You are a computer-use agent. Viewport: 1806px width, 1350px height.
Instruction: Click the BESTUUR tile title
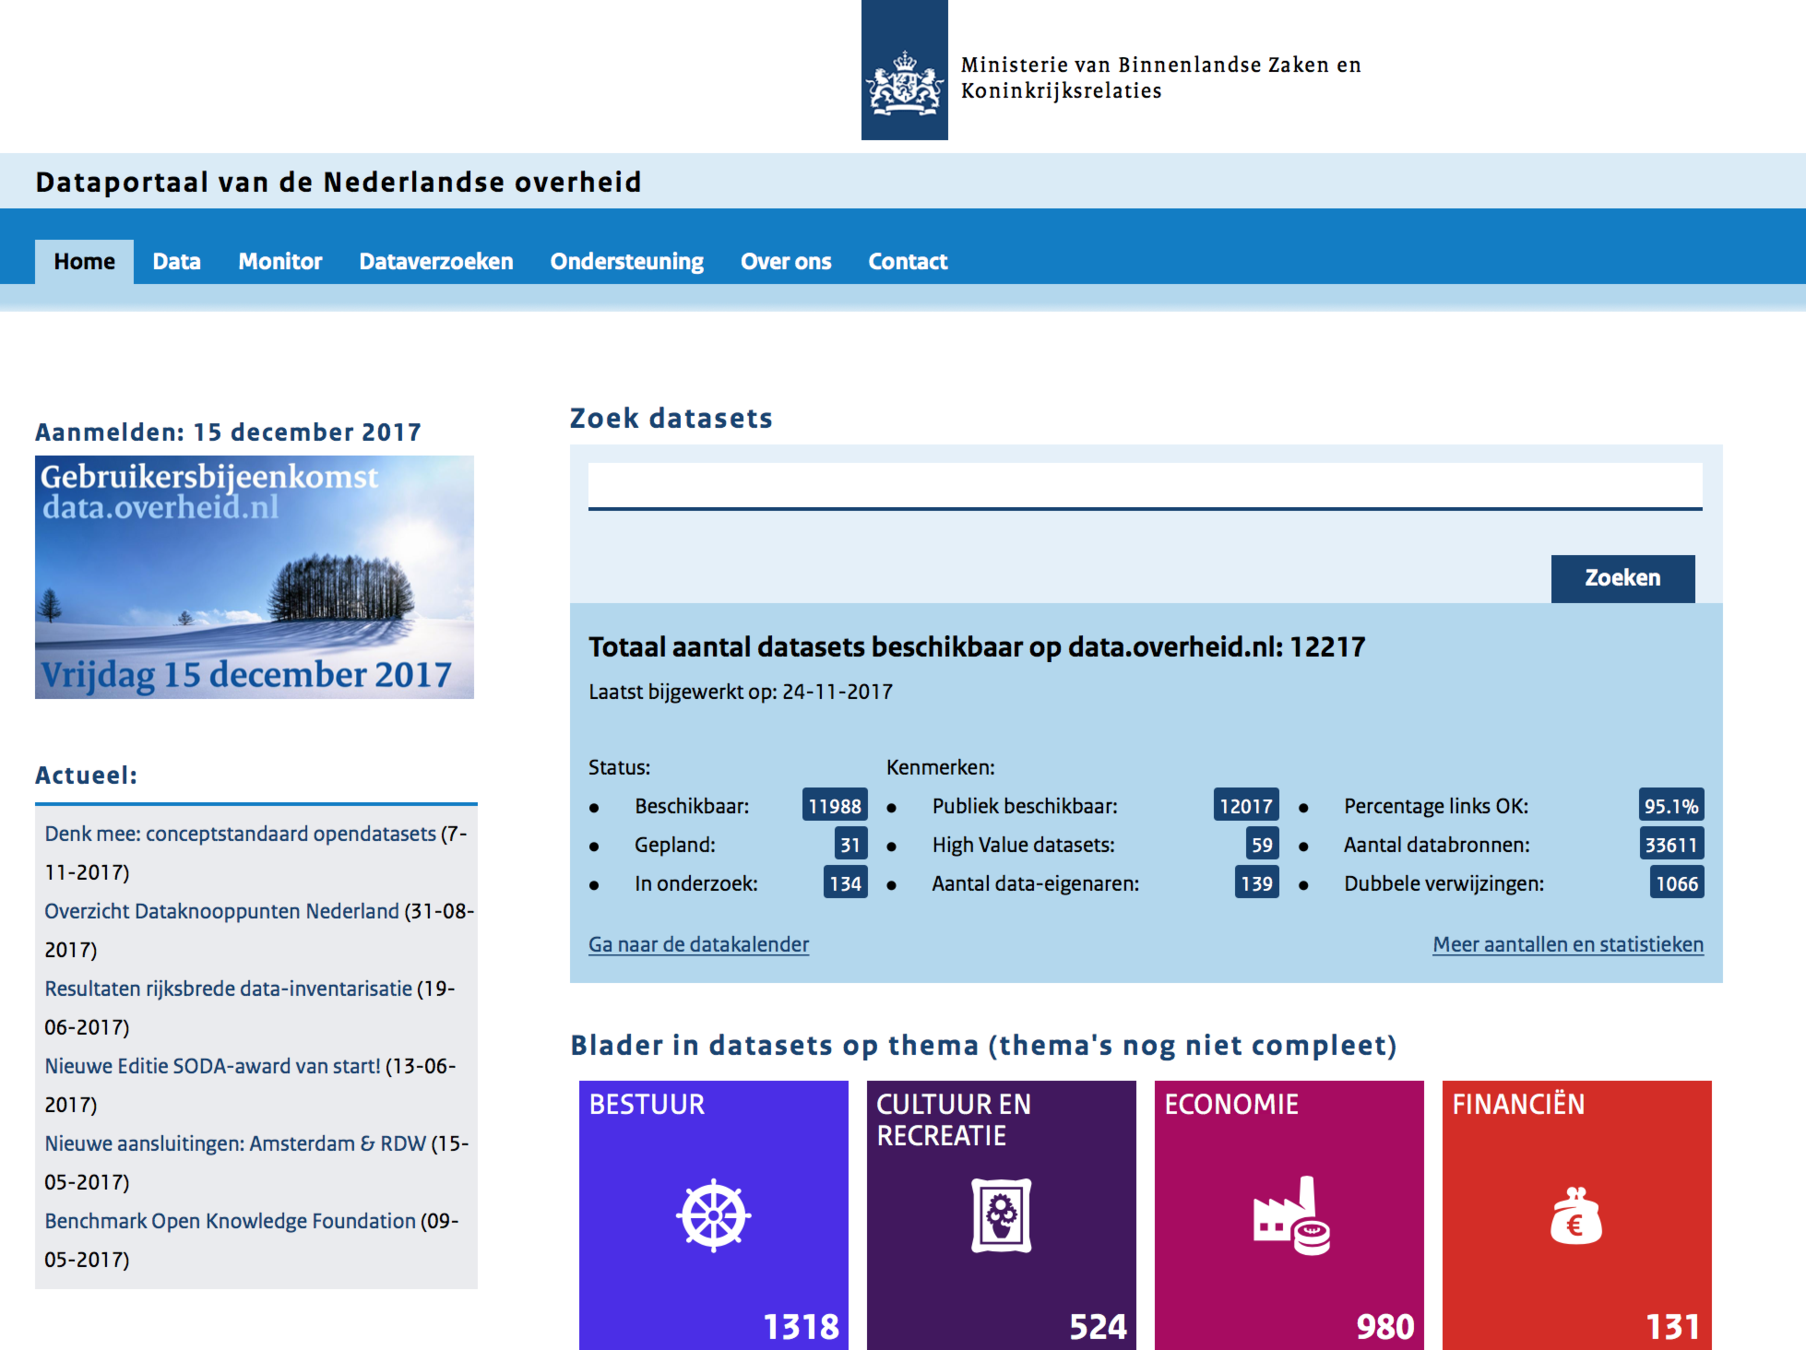coord(646,1104)
